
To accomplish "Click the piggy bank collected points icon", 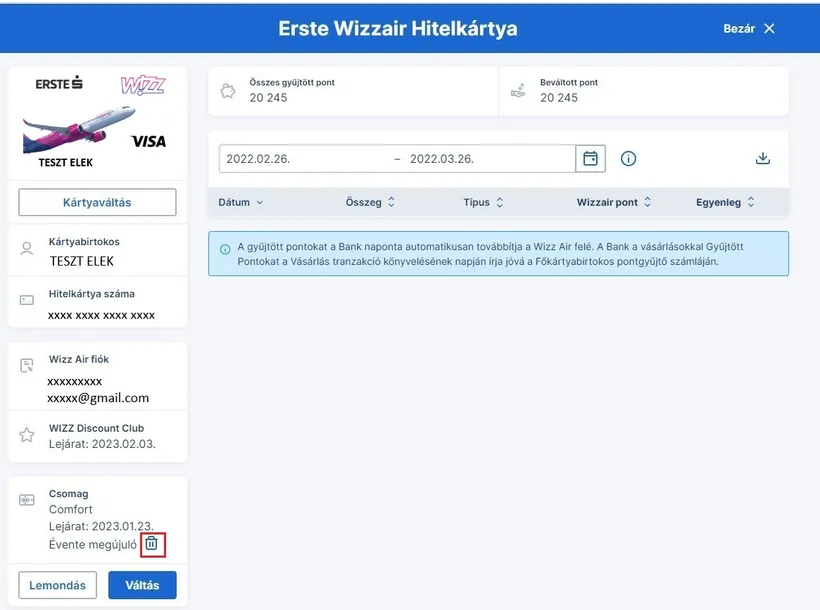I will [229, 90].
